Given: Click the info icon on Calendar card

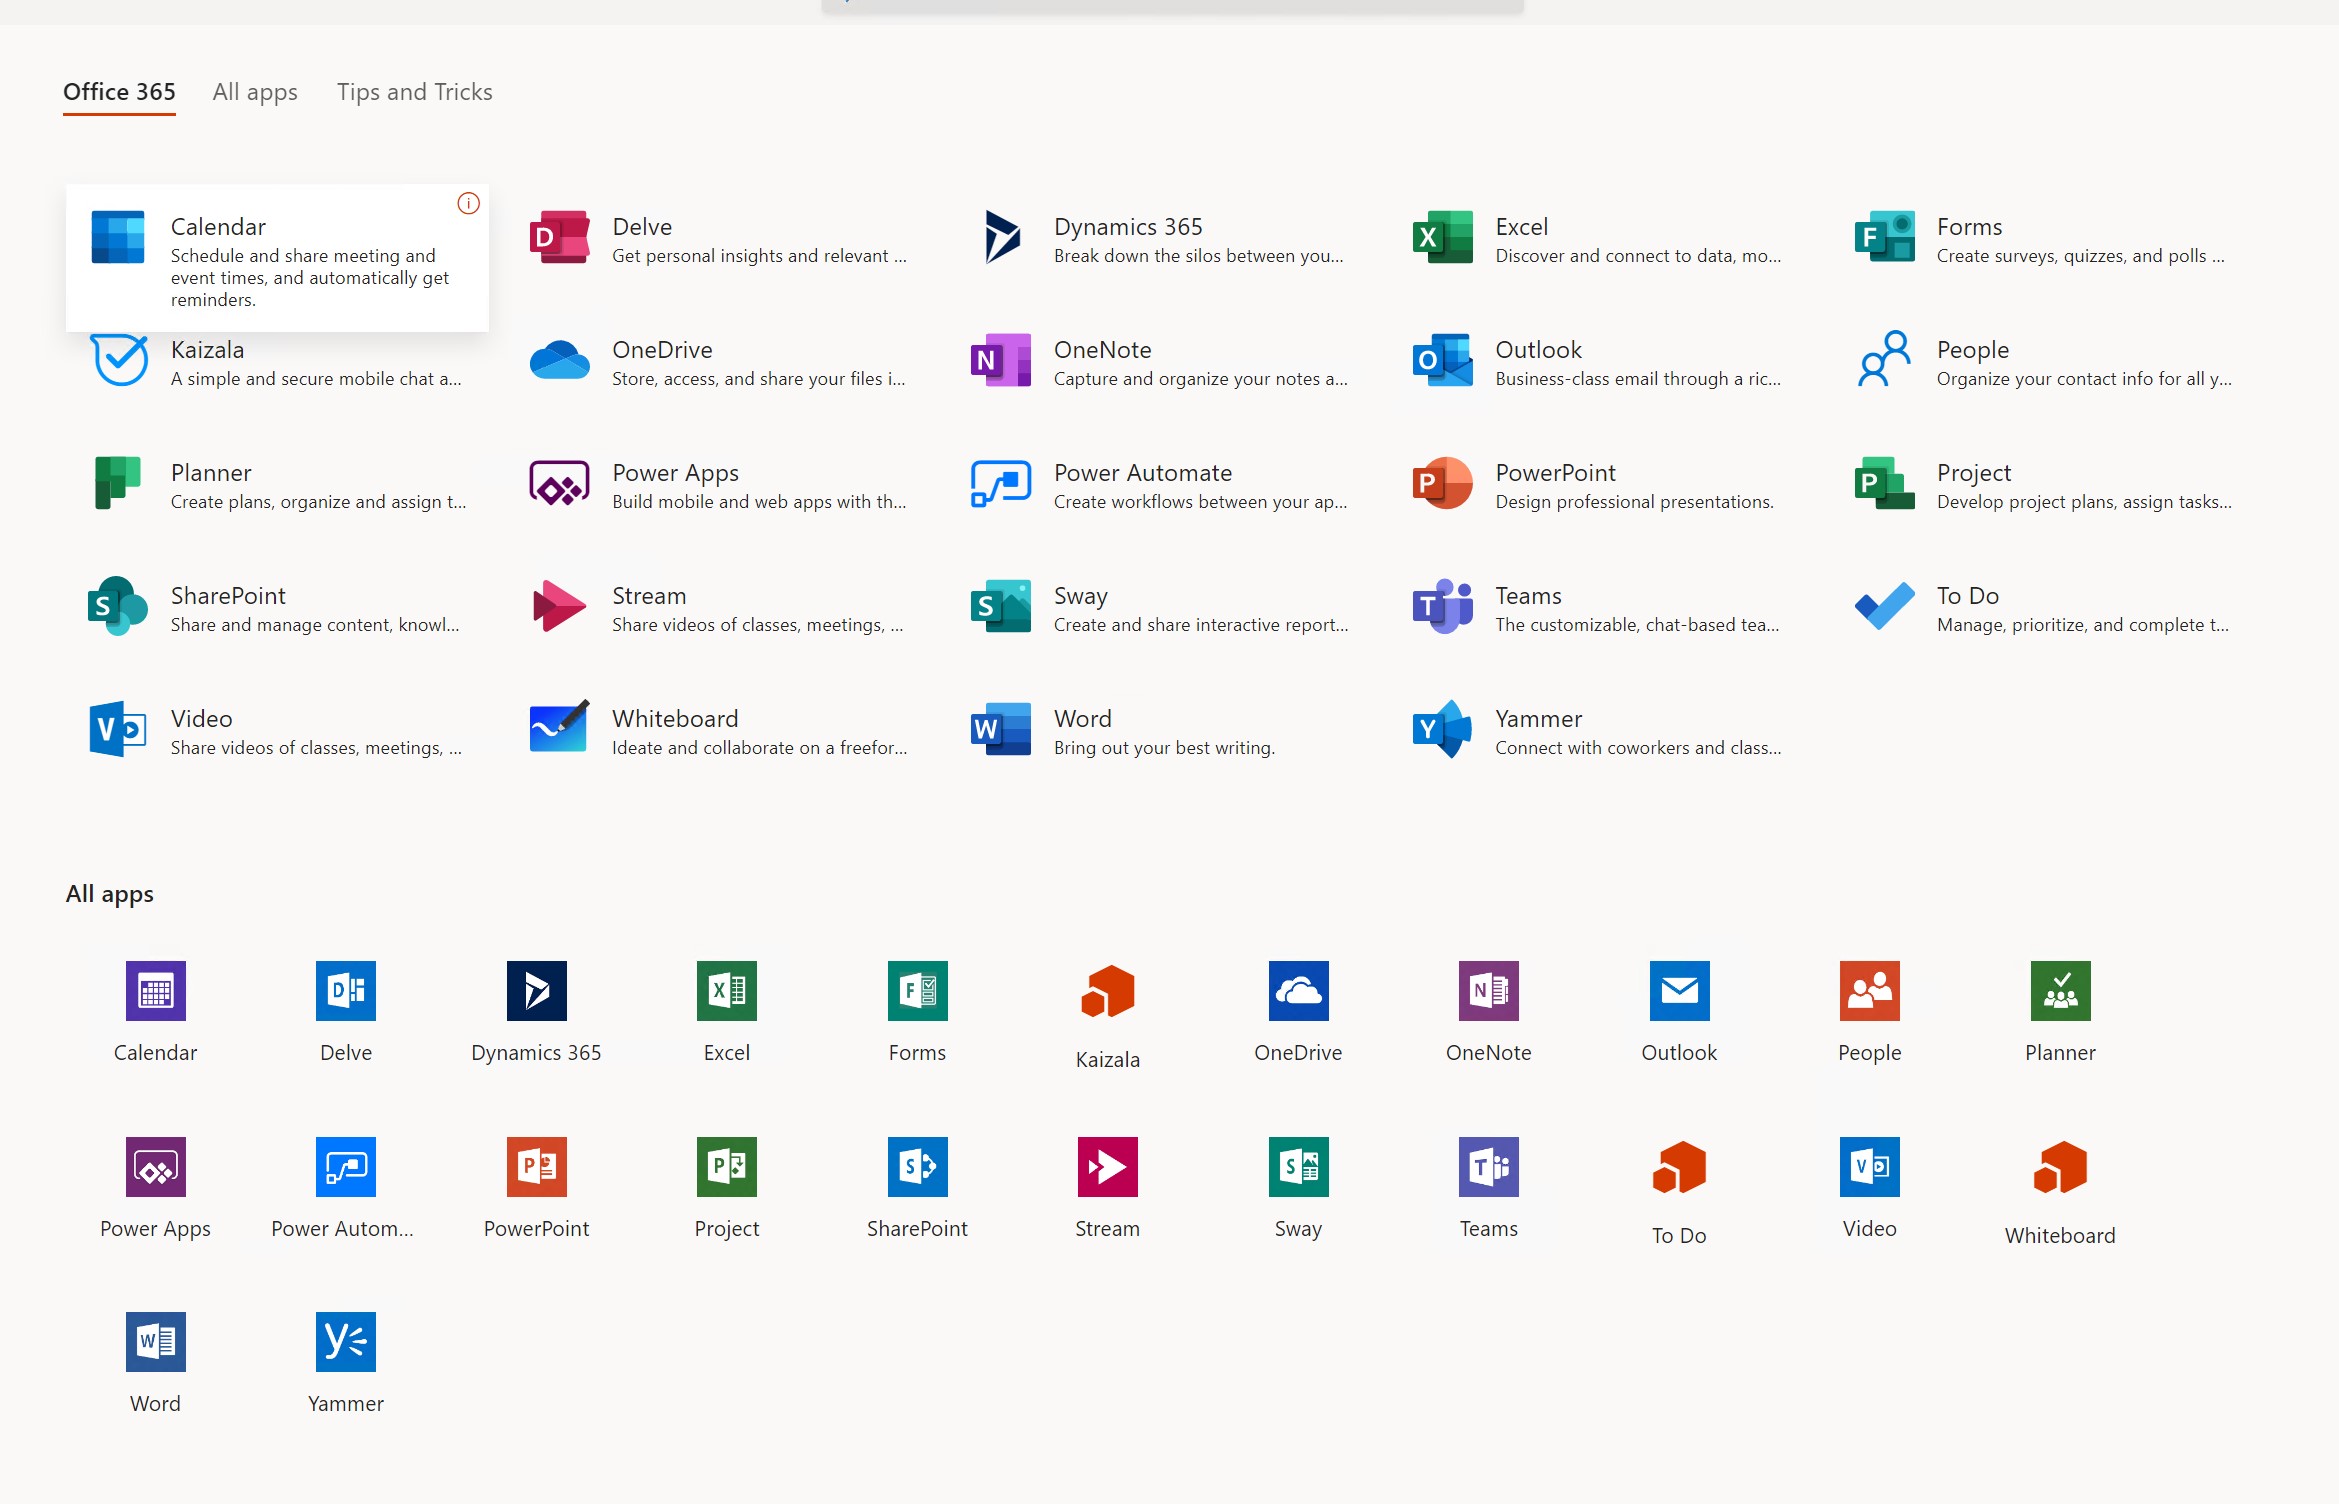Looking at the screenshot, I should click(x=468, y=204).
